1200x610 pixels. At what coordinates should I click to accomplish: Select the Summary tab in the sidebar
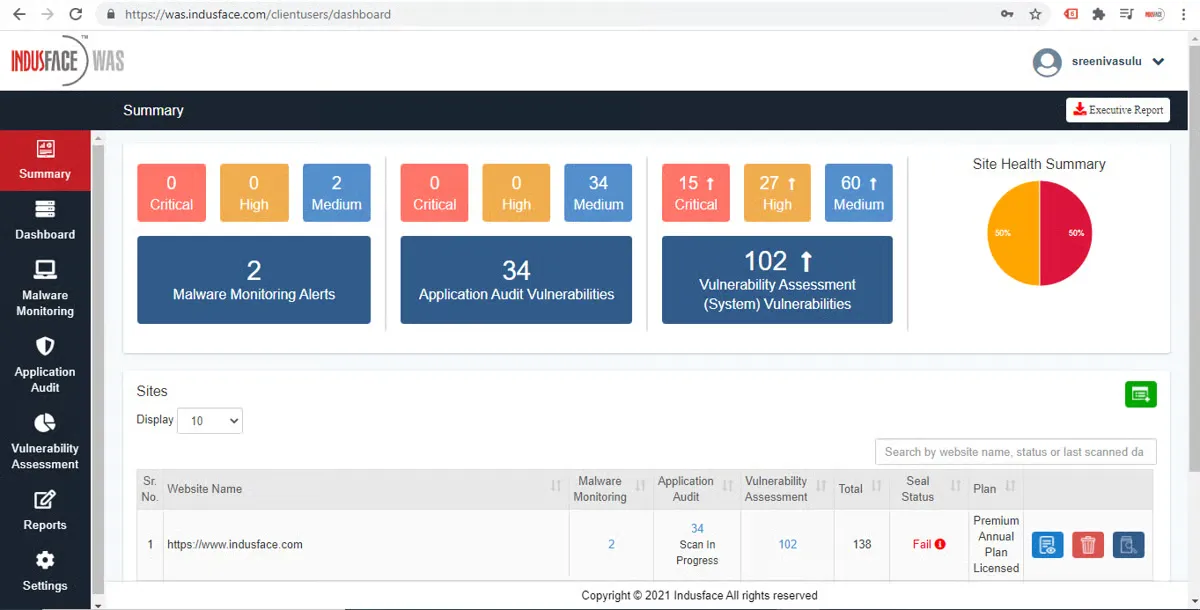44,161
